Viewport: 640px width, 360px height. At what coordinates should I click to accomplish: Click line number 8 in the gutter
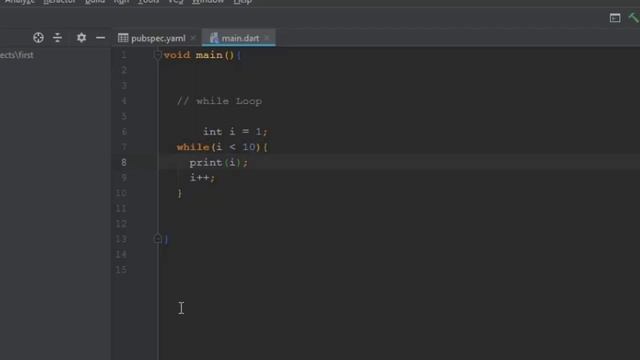[x=124, y=162]
